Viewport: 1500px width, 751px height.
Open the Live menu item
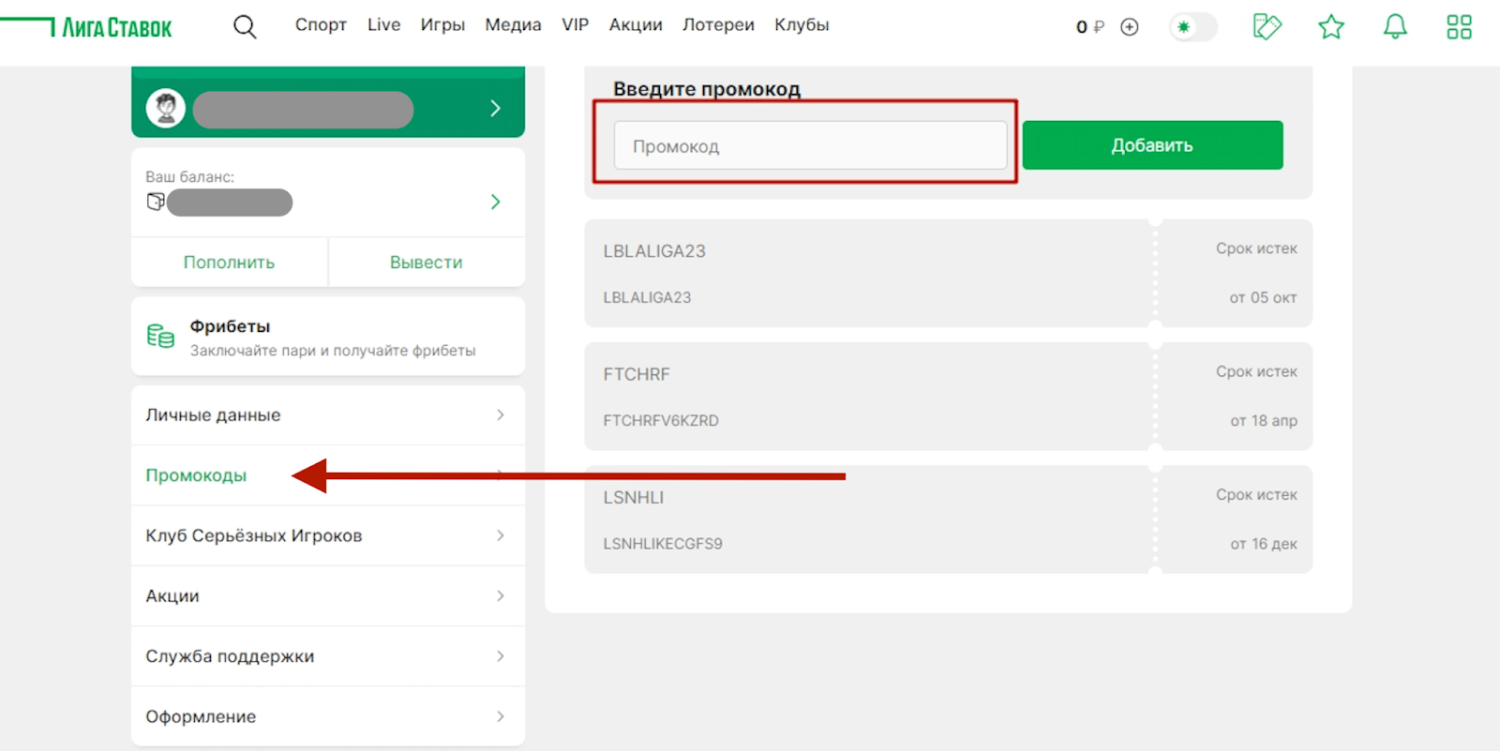coord(383,25)
